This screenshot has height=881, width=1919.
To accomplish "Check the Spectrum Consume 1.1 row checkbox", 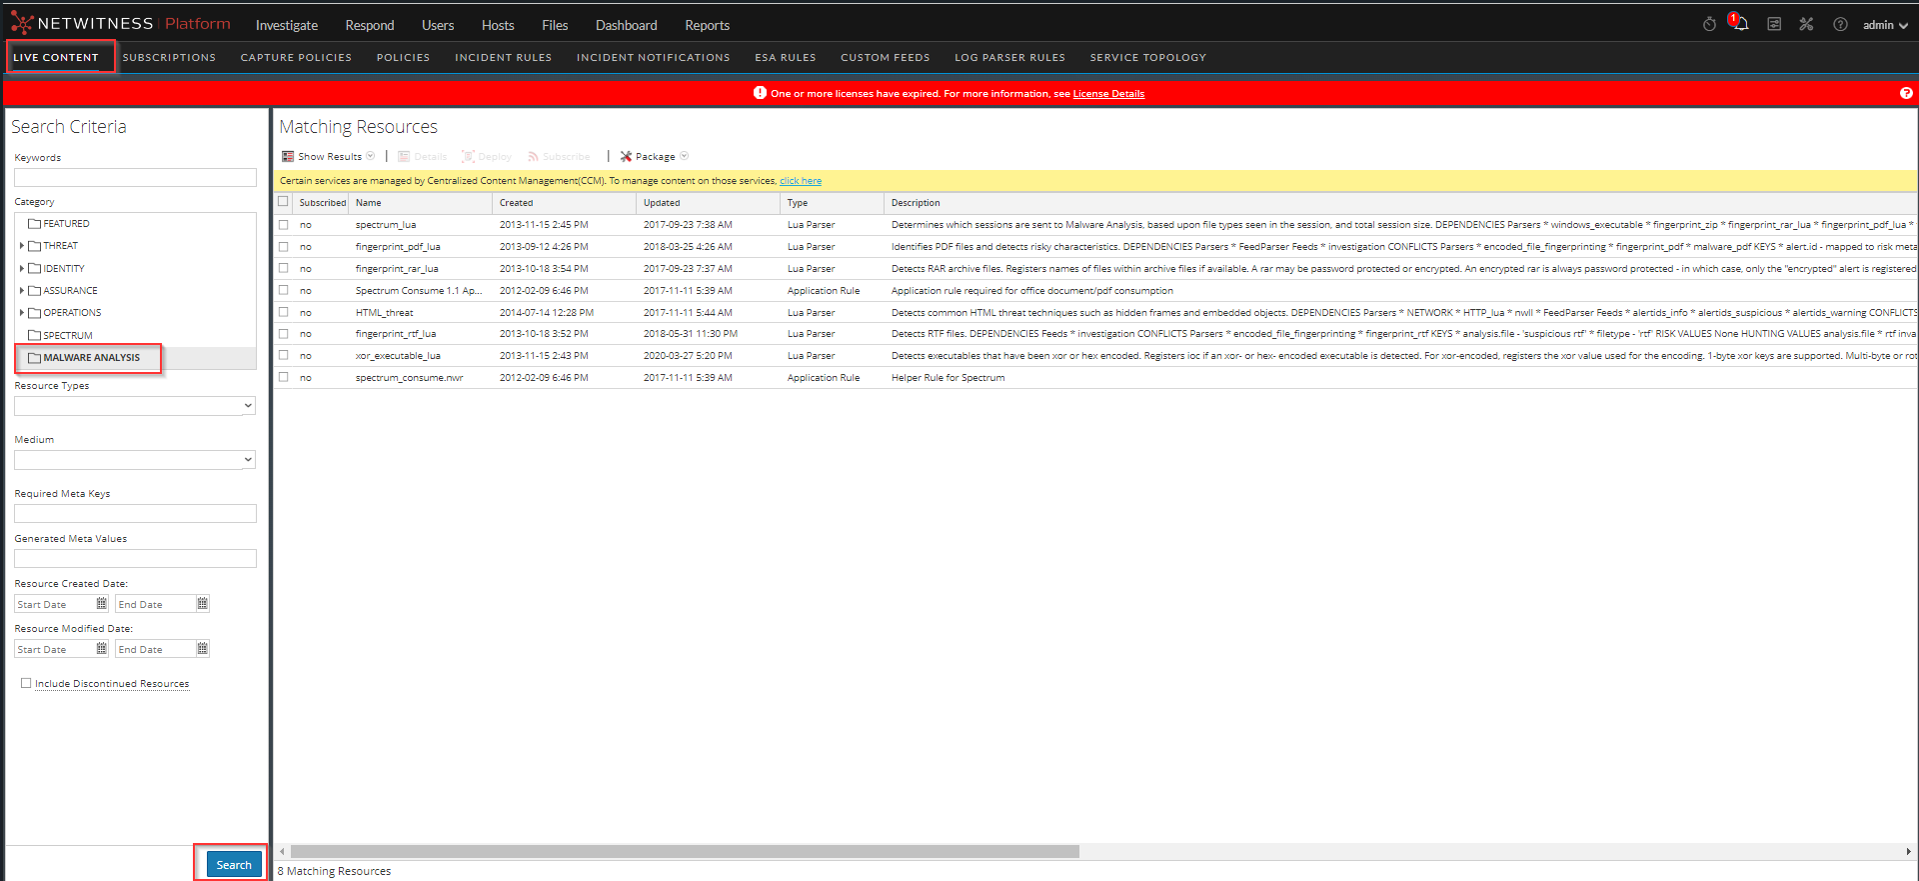I will pyautogui.click(x=284, y=290).
